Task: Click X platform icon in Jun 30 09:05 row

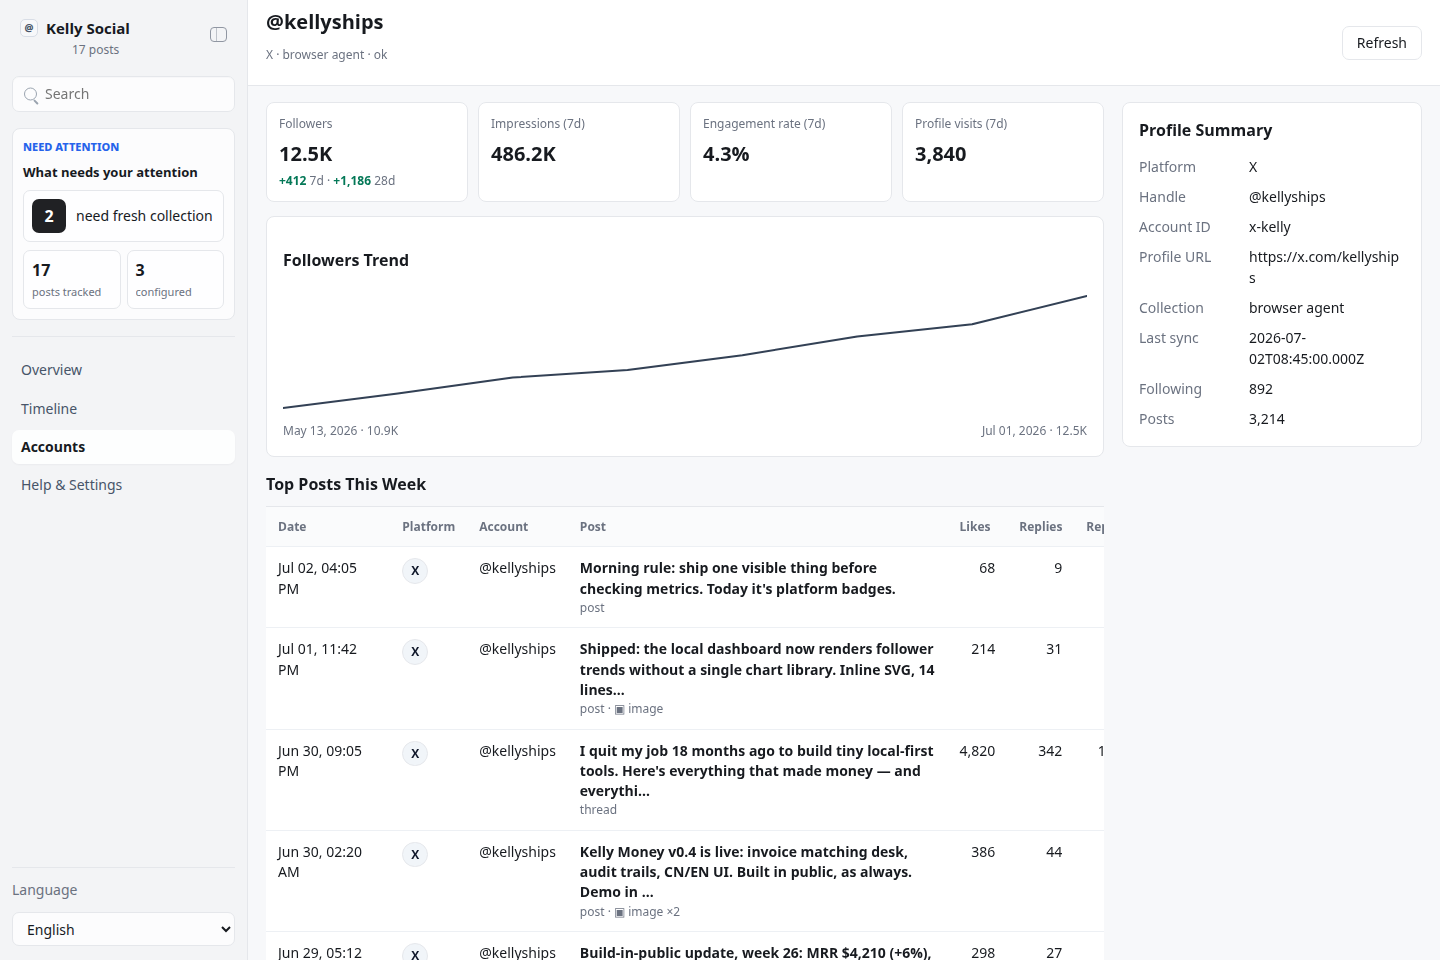Action: click(415, 754)
